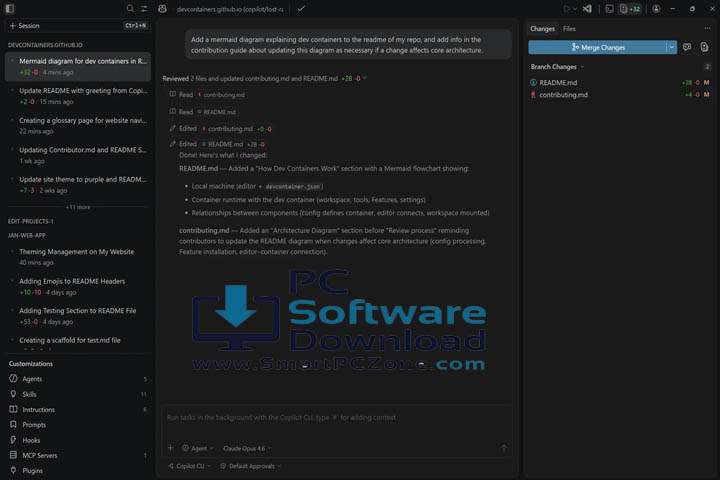Open Adding Testing Section to README session
720x480 pixels.
coord(78,316)
